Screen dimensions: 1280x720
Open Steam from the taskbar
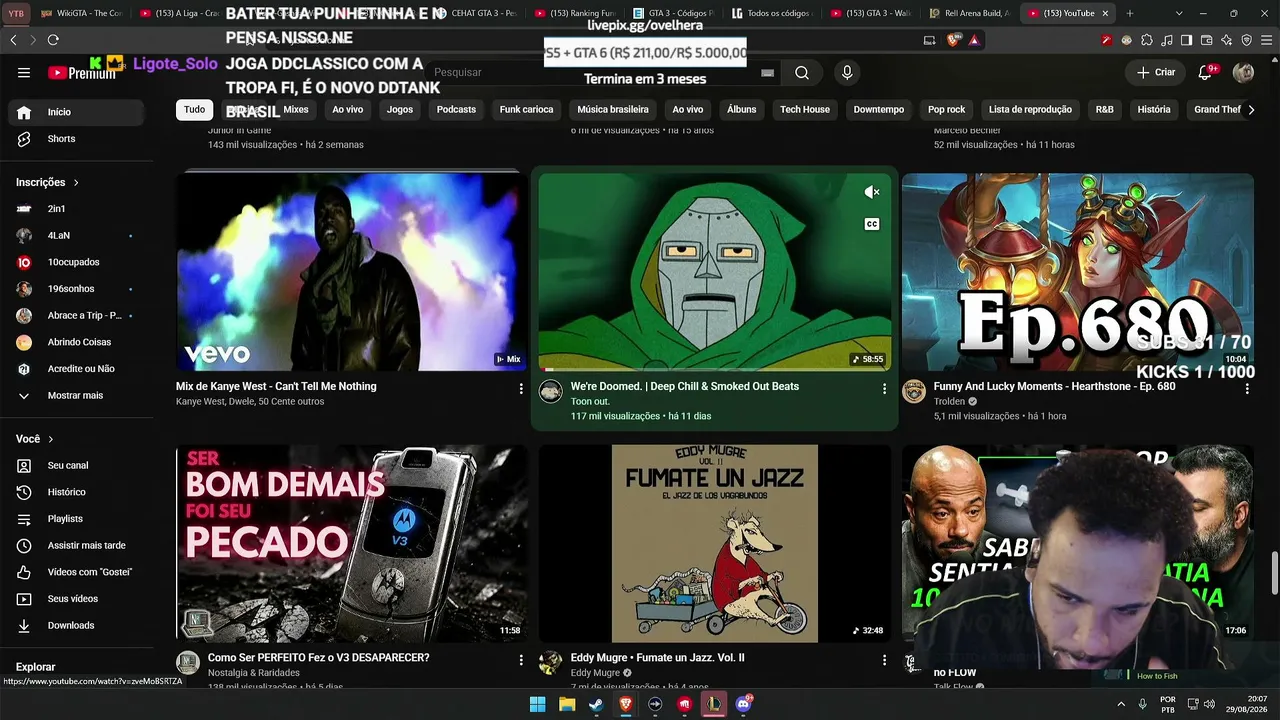(596, 704)
